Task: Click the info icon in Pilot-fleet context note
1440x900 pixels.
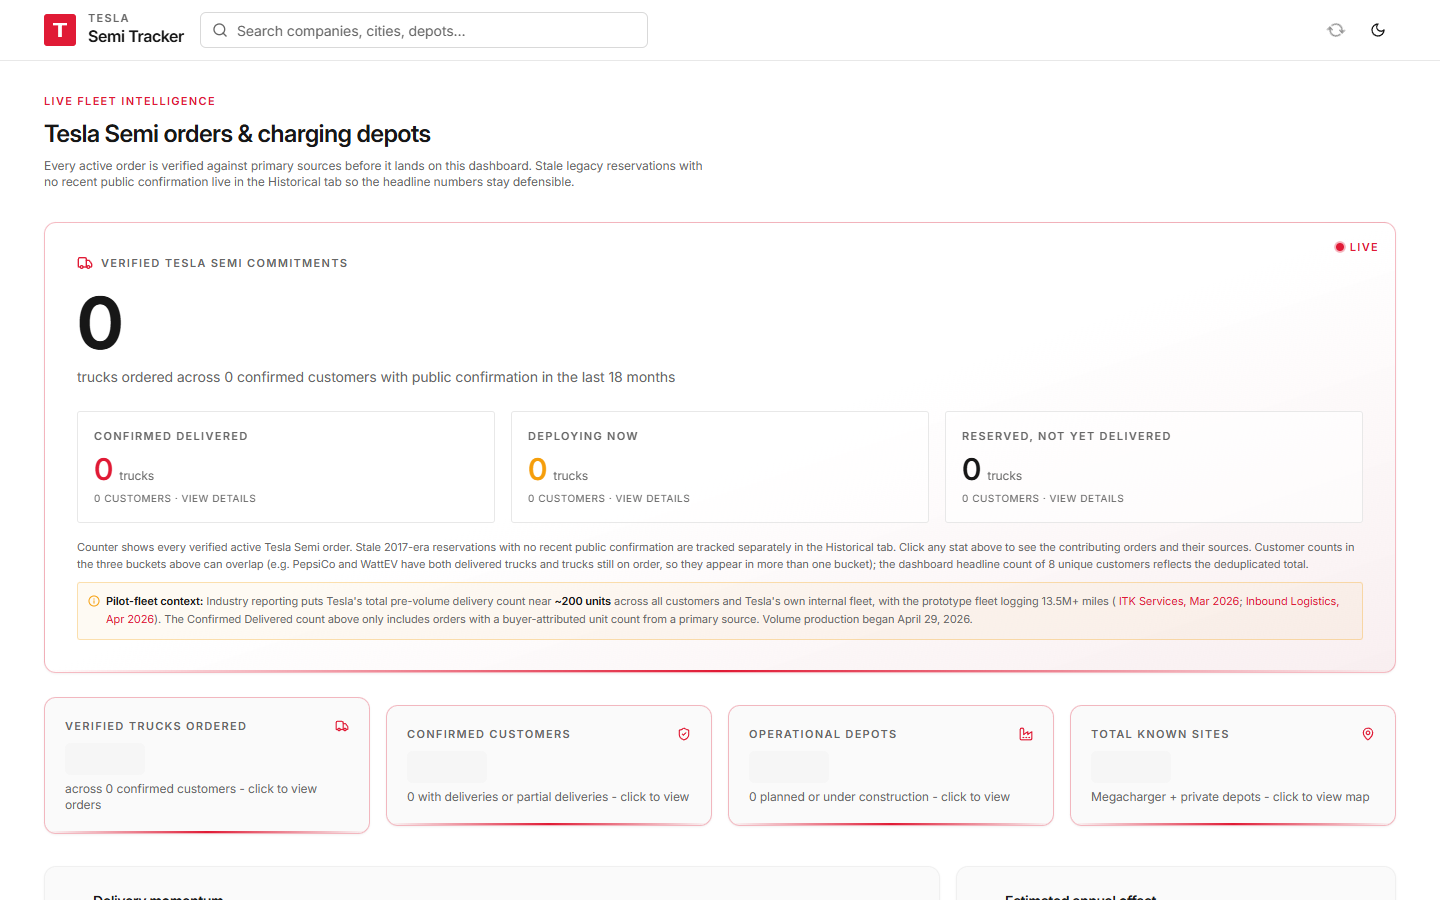Action: tap(94, 601)
